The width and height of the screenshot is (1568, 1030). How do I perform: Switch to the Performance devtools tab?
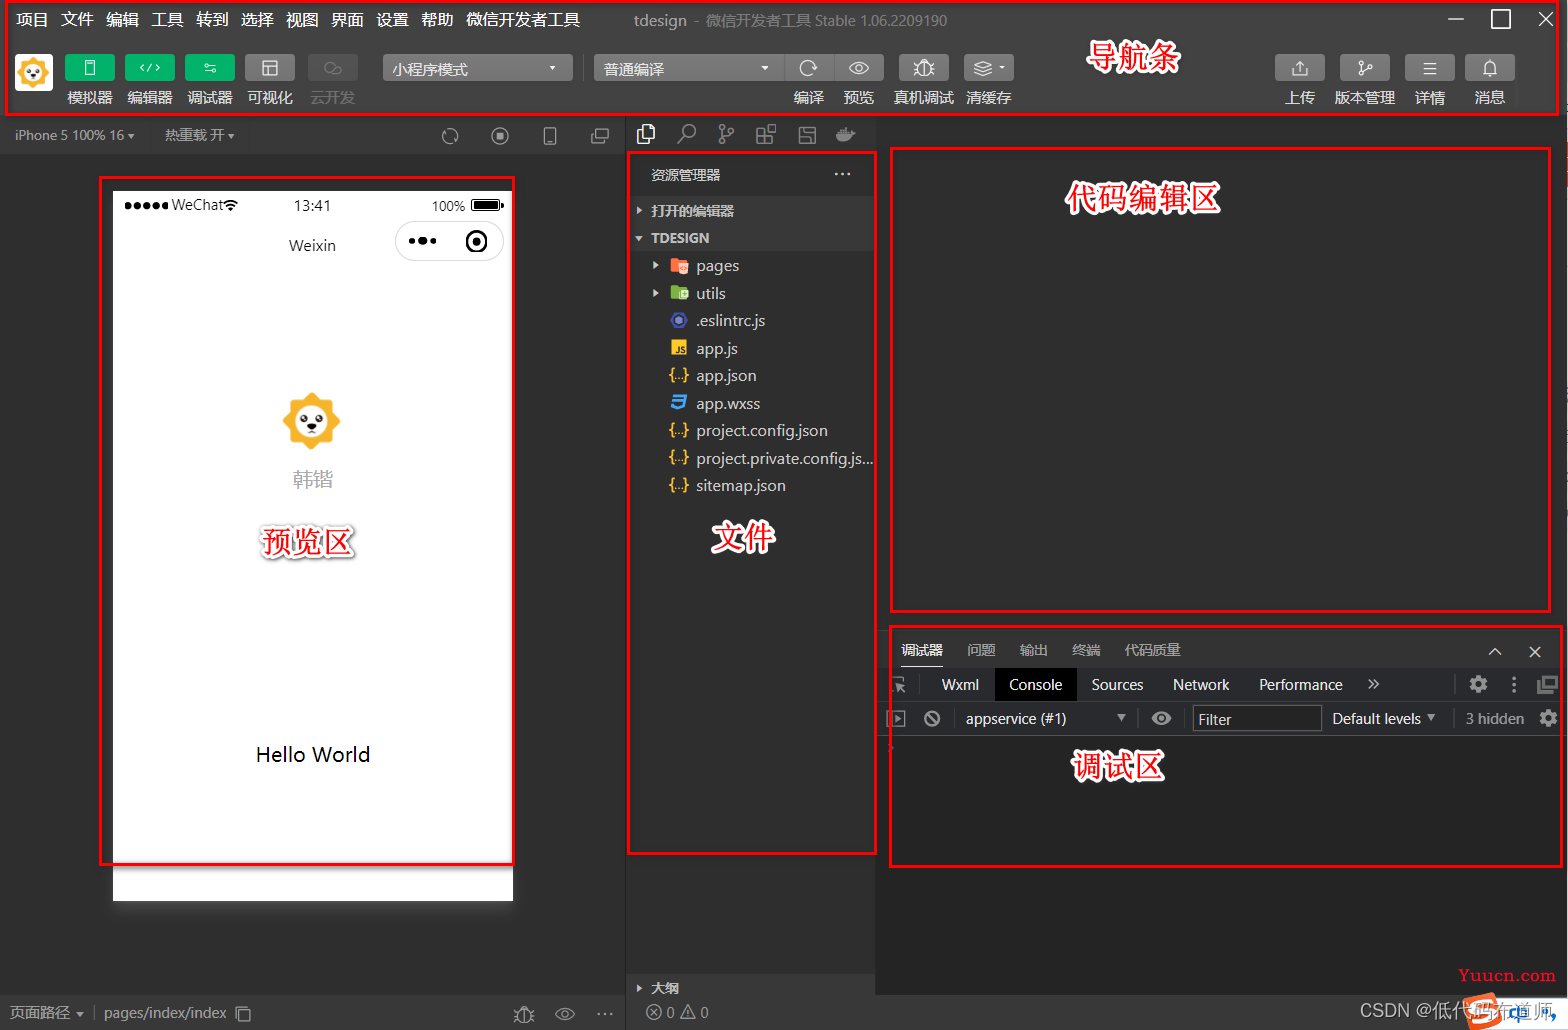click(x=1300, y=685)
